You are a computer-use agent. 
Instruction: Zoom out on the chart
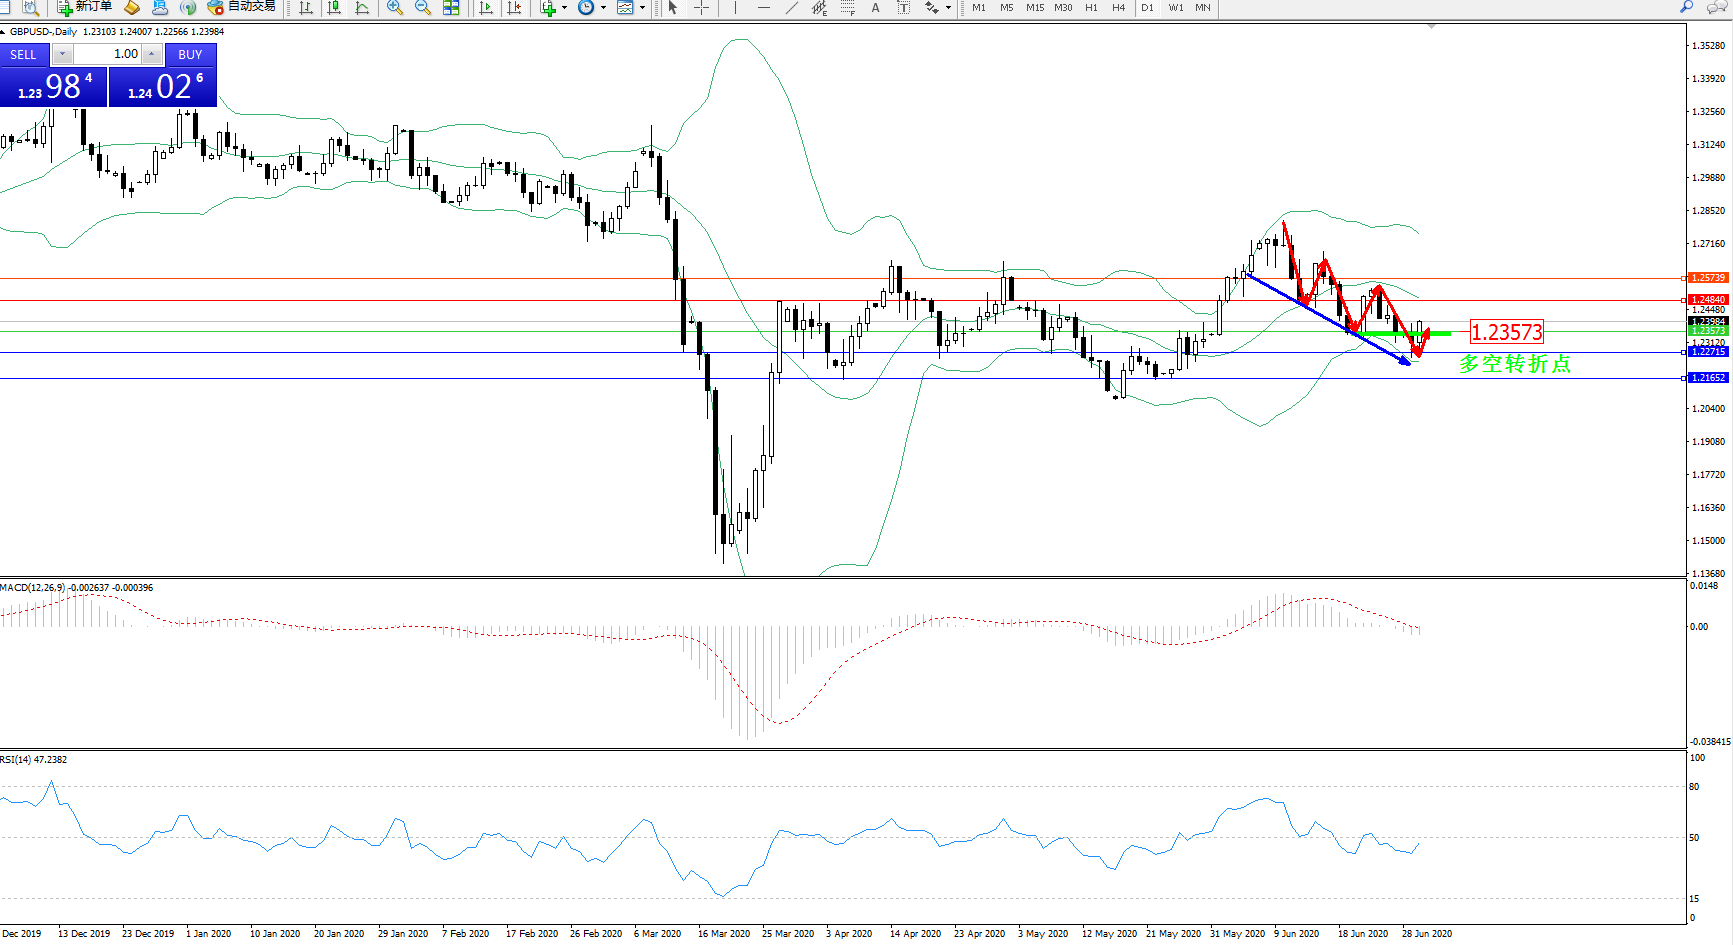coord(423,8)
